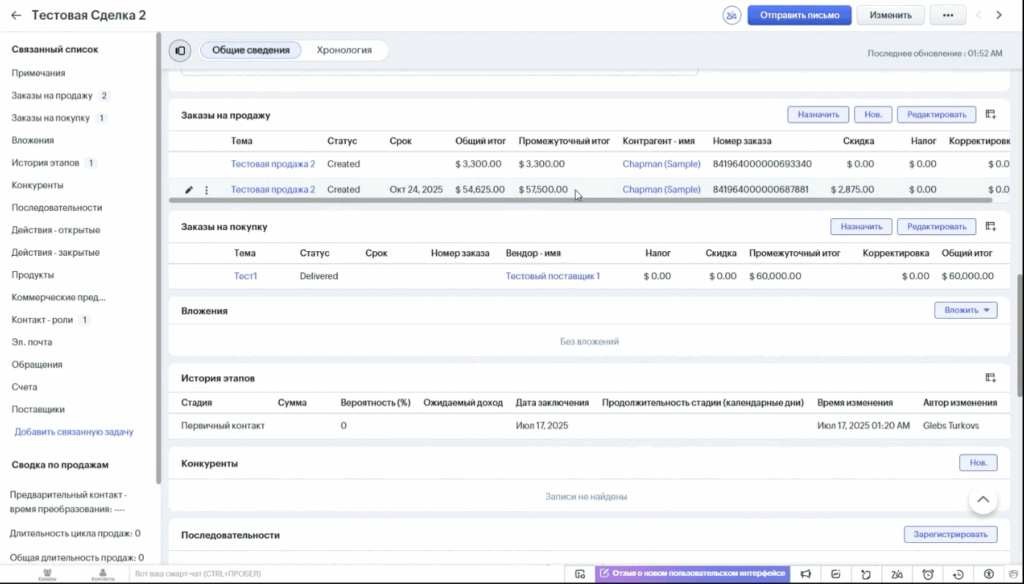This screenshot has width=1024, height=584.
Task: Click the pencil edit icon in the sales order row
Action: pos(189,190)
